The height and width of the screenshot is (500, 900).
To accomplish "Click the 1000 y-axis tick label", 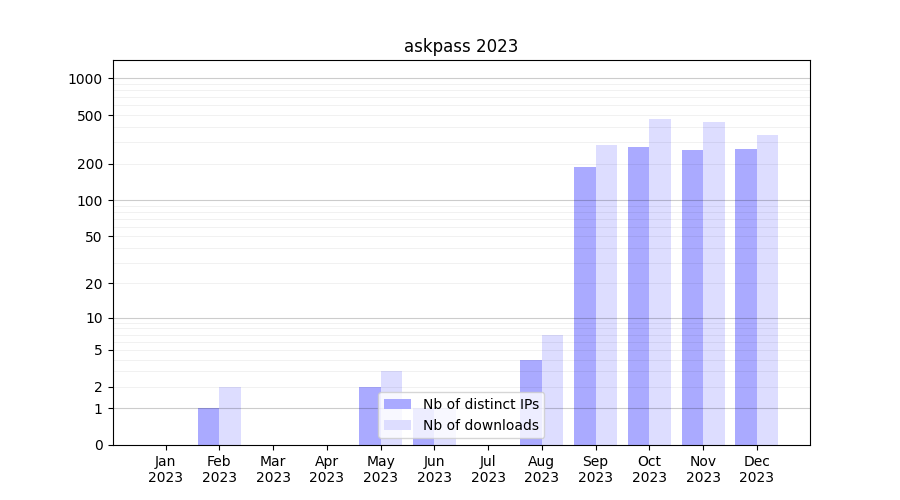I will [x=86, y=79].
